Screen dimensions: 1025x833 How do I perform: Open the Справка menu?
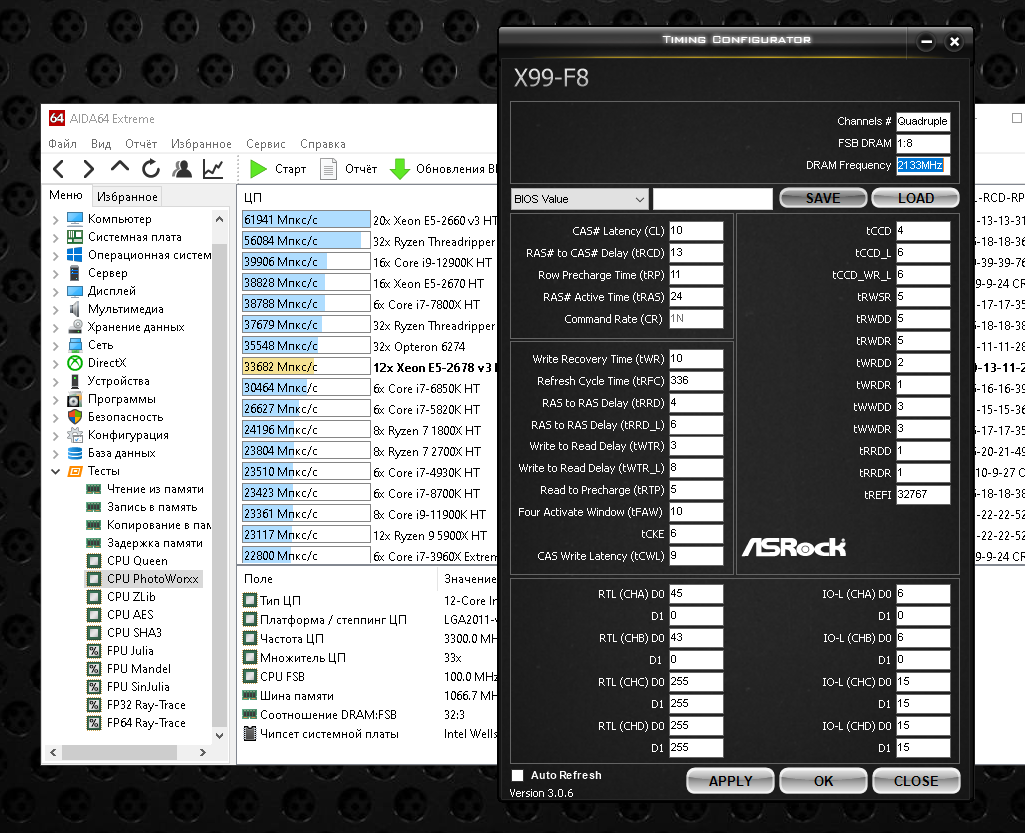322,144
